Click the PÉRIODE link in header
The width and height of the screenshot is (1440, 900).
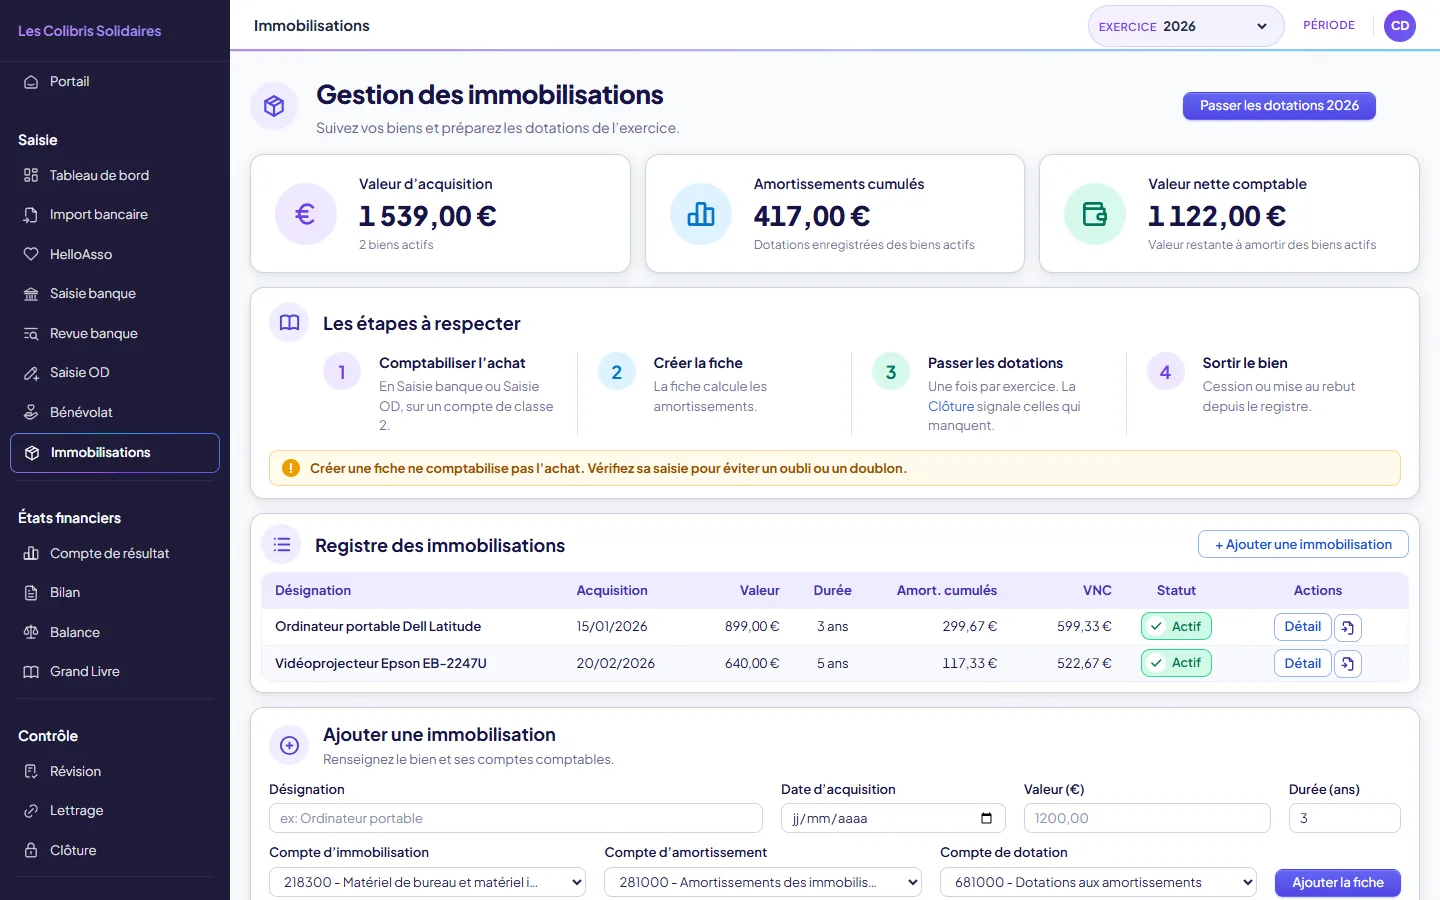pyautogui.click(x=1329, y=26)
